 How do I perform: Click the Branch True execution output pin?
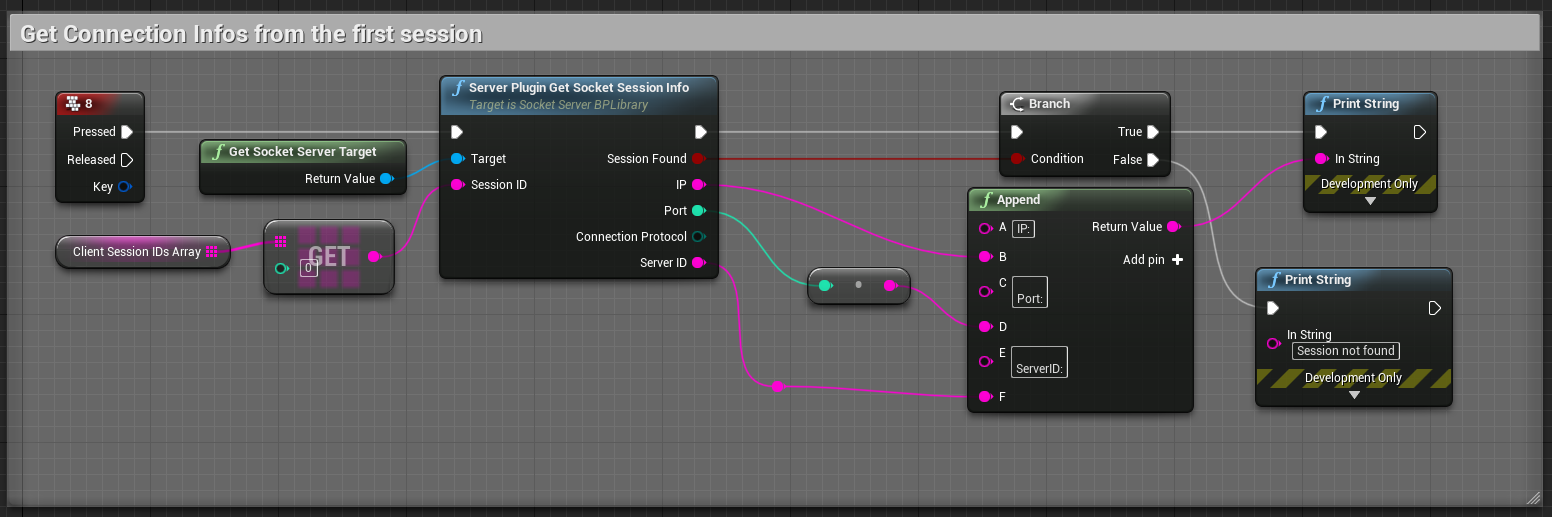[x=1153, y=132]
